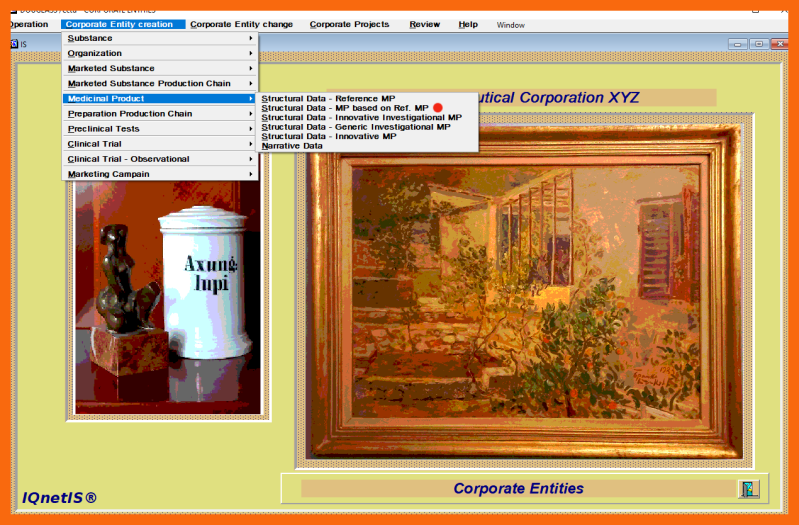Open the Review menu
This screenshot has height=525, width=799.
pos(424,24)
